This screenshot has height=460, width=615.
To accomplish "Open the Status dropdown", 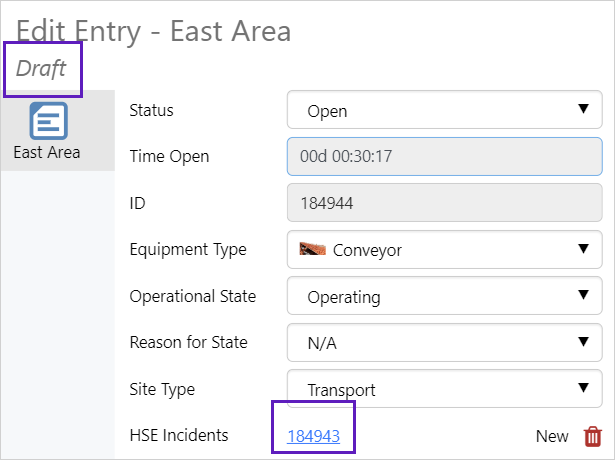I will 444,110.
